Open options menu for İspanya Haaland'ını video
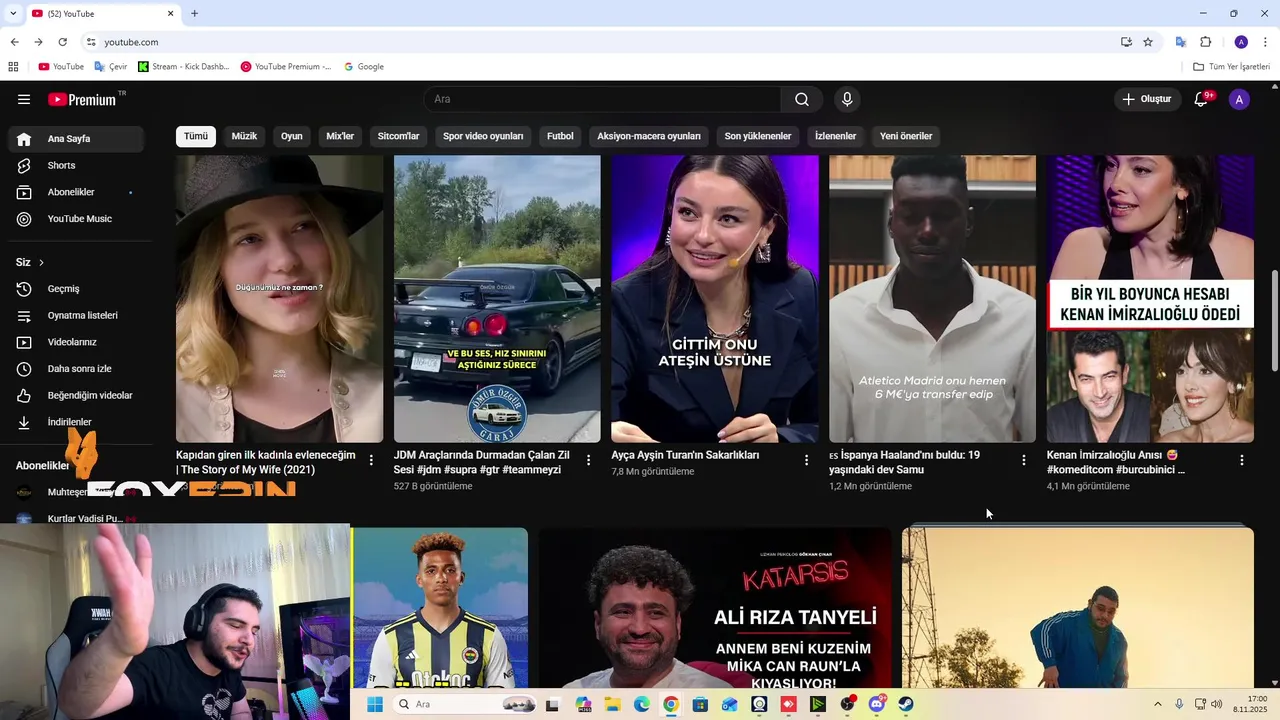The width and height of the screenshot is (1280, 720). (x=1023, y=460)
